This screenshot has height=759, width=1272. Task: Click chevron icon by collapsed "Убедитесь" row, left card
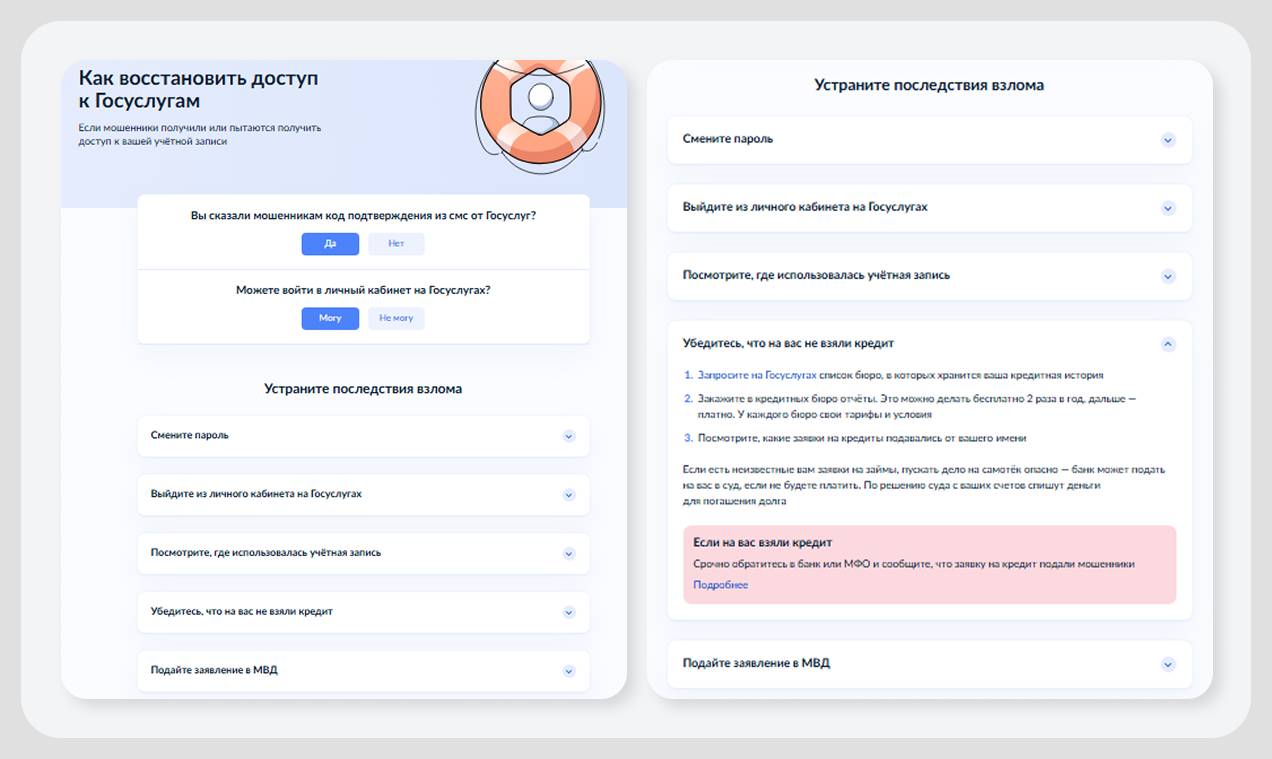[x=569, y=612]
